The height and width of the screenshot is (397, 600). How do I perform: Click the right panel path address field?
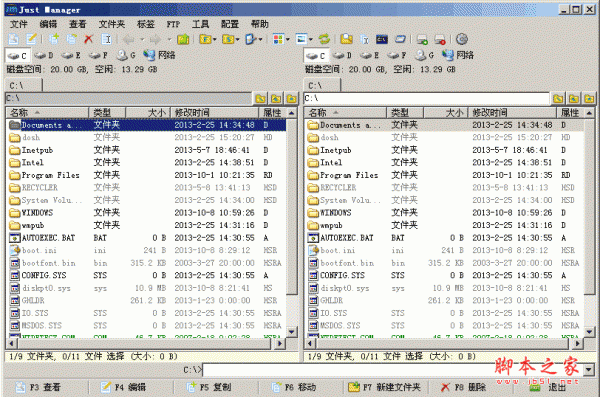[x=426, y=98]
